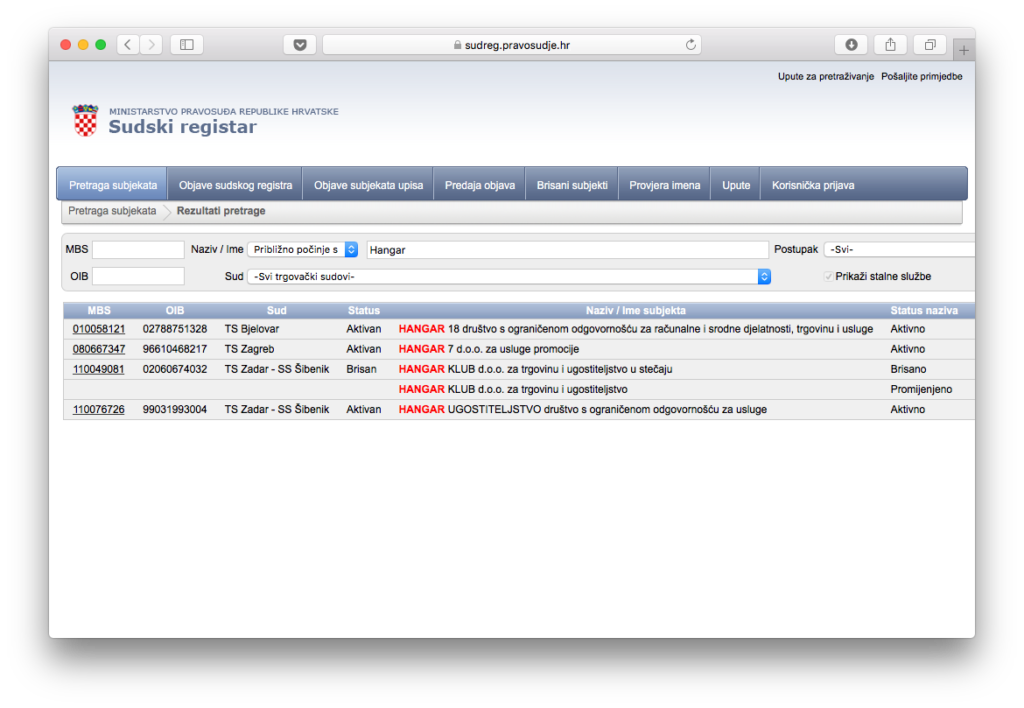Click into the OIB input field

pyautogui.click(x=138, y=276)
